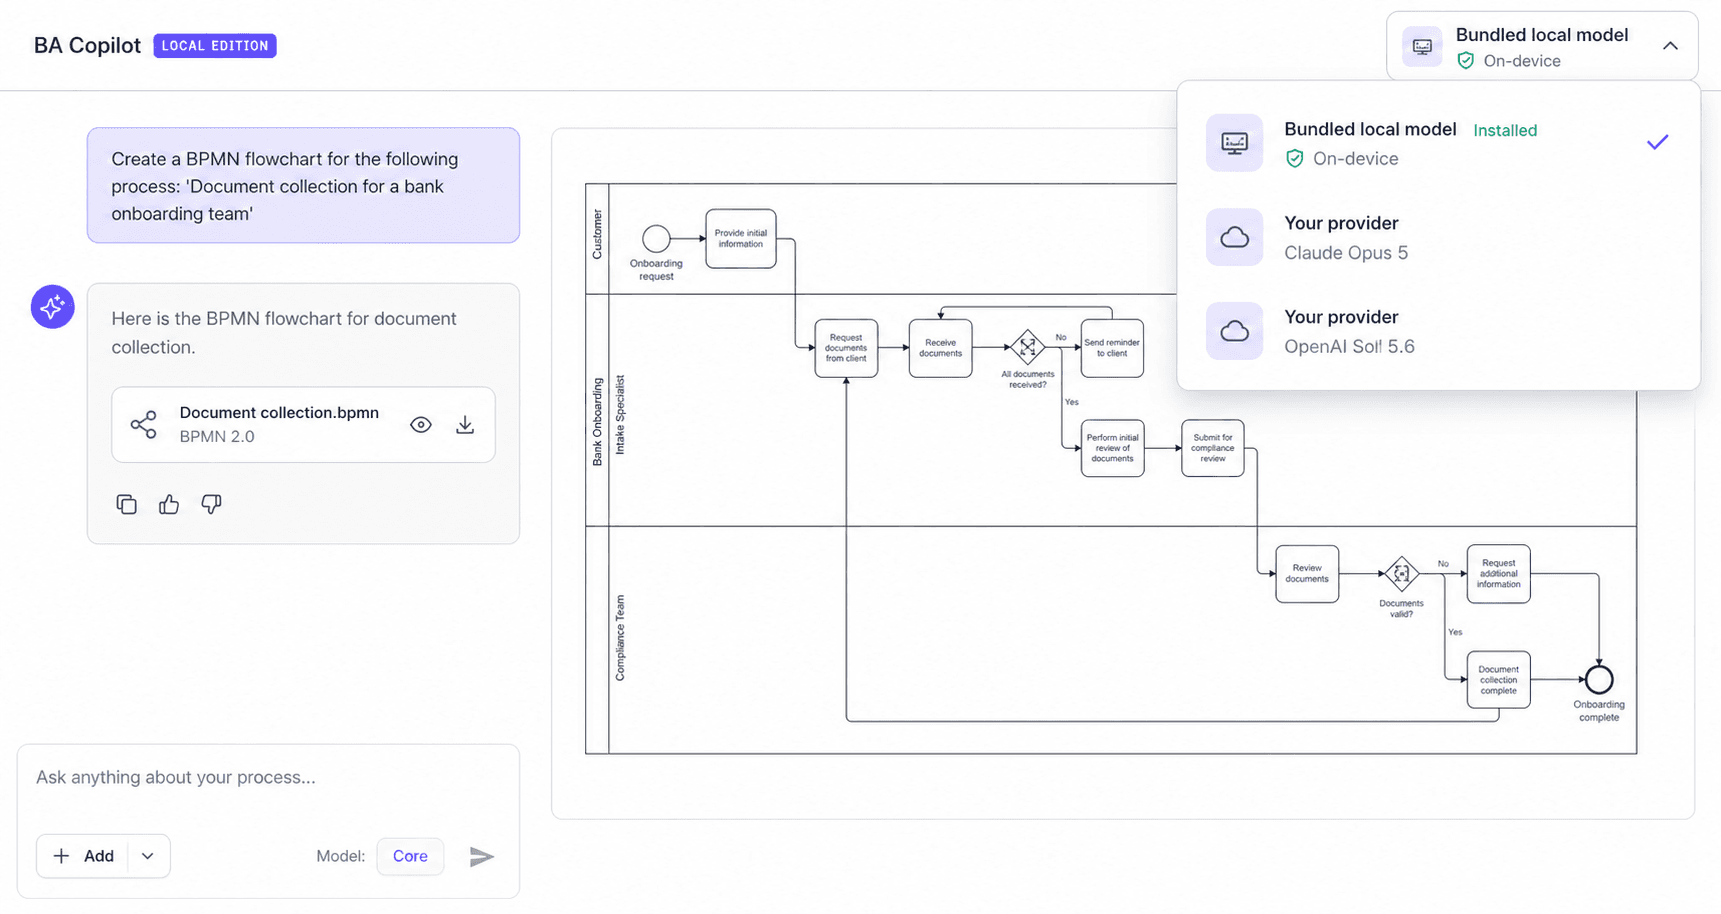The image size is (1721, 914).
Task: Click the share icon on the BPMN file card
Action: (x=144, y=424)
